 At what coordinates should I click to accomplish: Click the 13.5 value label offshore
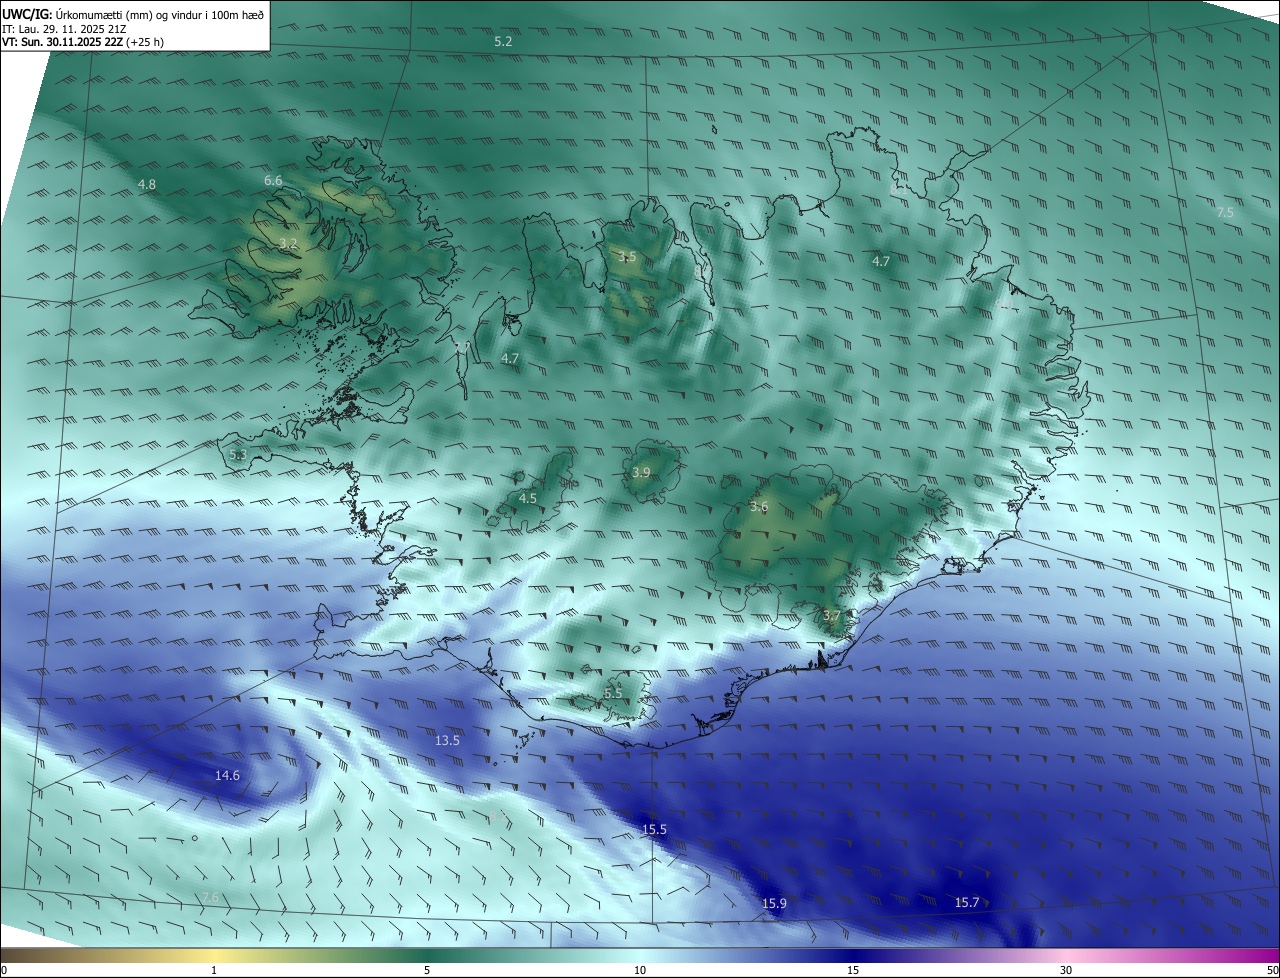(447, 741)
